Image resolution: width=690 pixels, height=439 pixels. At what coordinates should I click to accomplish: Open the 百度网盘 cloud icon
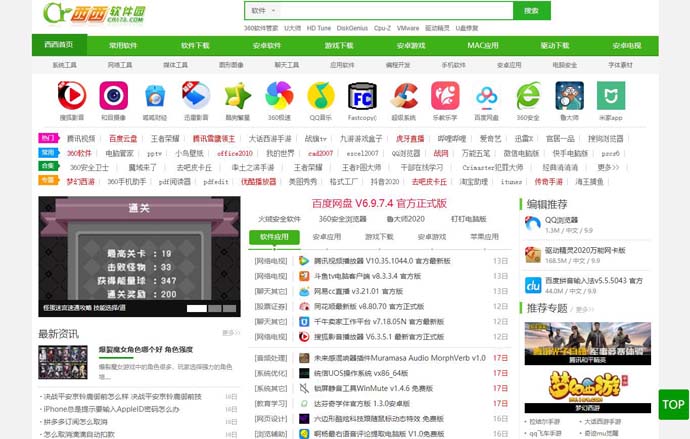(487, 95)
